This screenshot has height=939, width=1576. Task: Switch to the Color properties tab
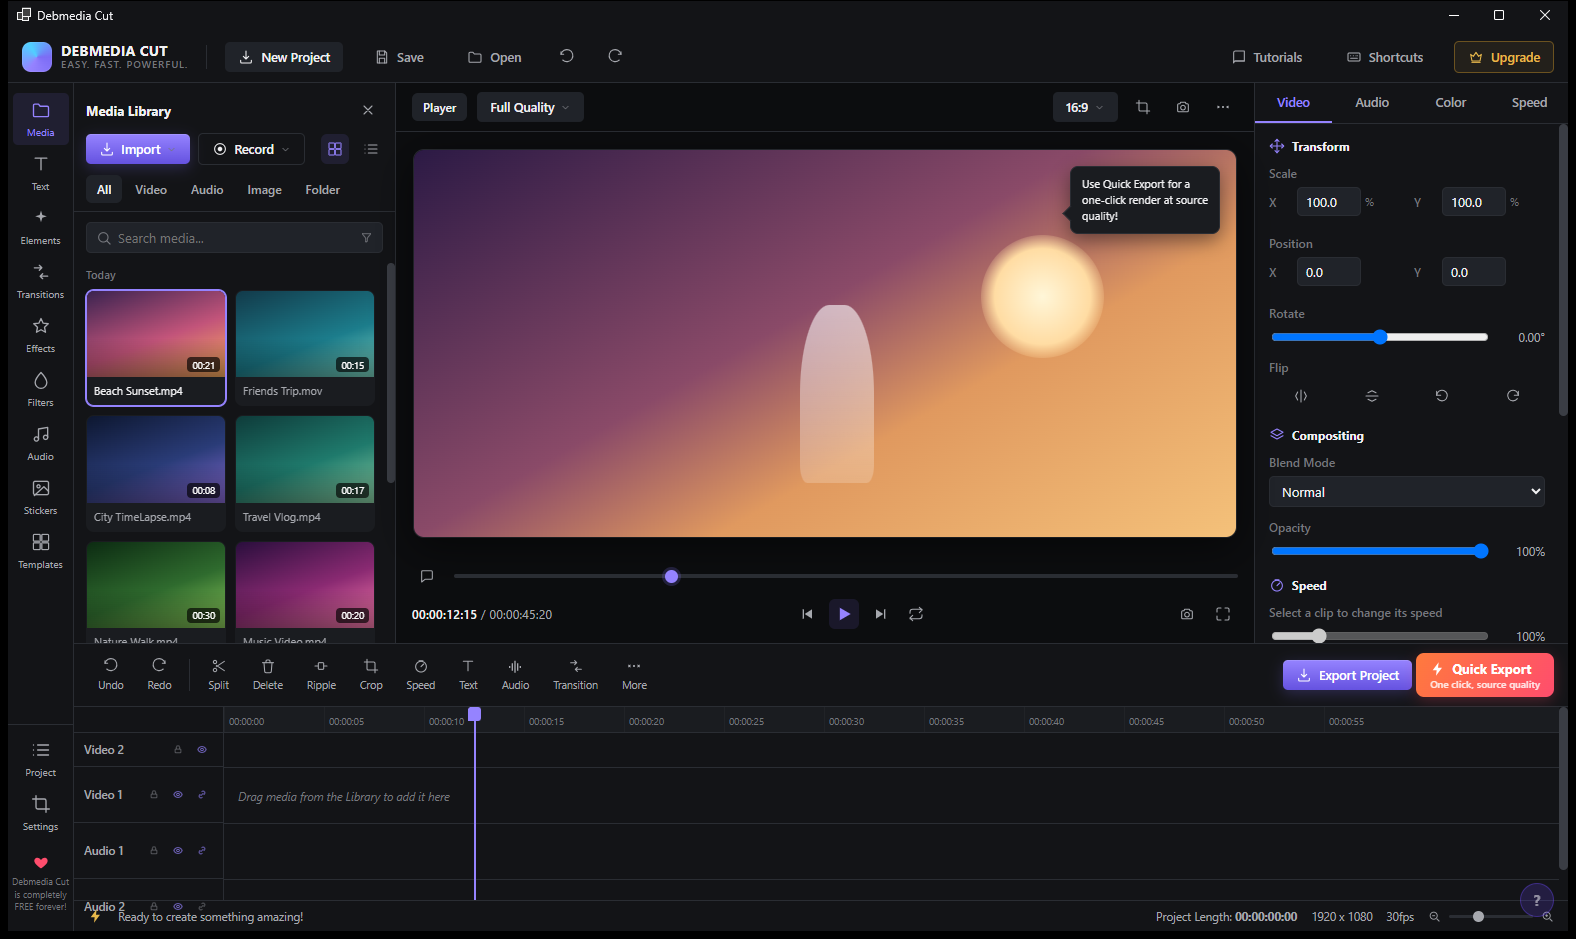coord(1451,102)
